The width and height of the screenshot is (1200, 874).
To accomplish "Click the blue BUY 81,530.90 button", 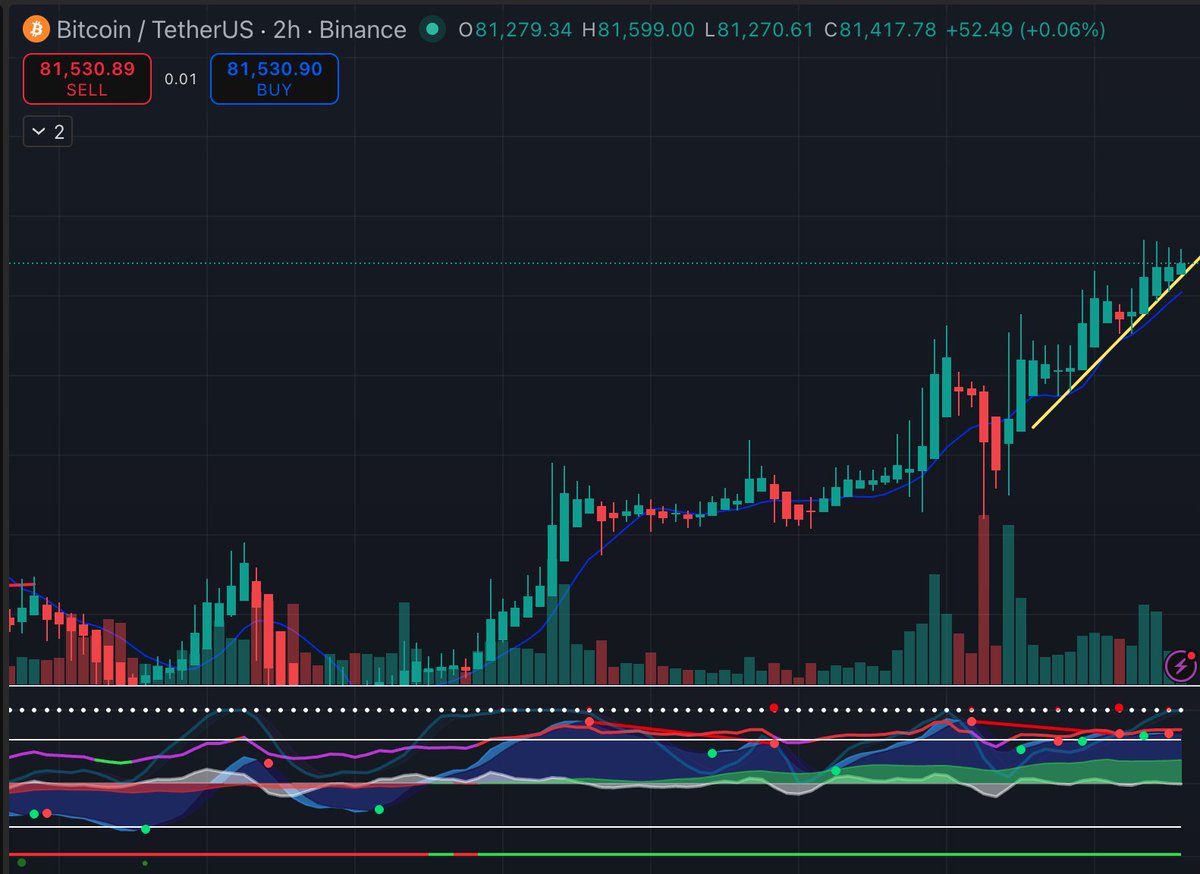I will tap(274, 79).
